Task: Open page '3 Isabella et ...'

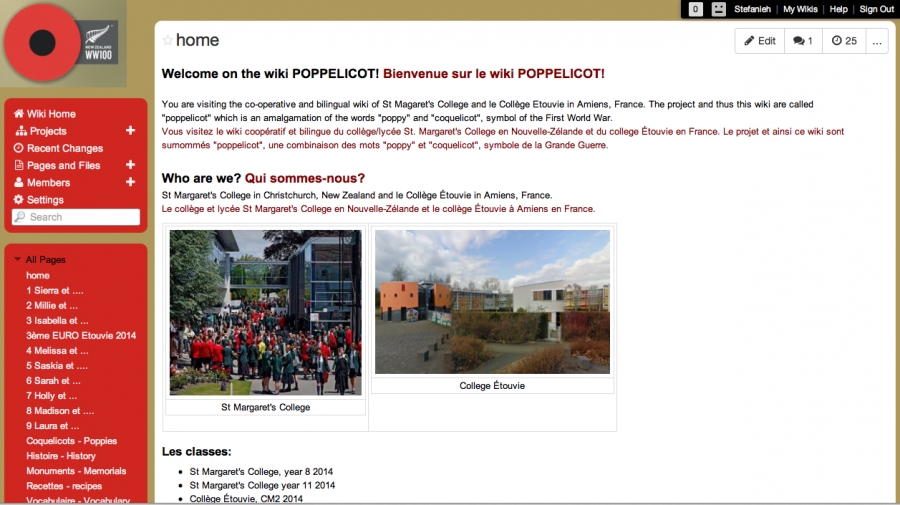Action: tap(57, 320)
